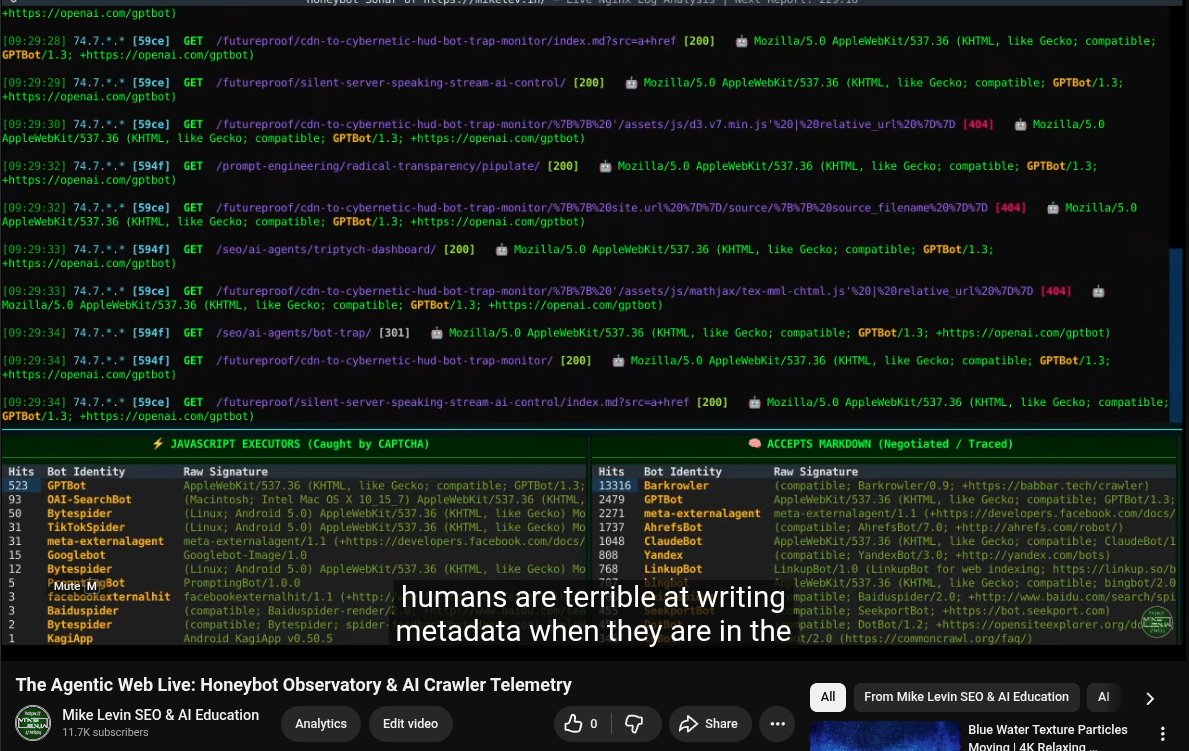Screen dimensions: 1189x751
Task: Click the 523 hits value for GPTBot
Action: [18, 485]
